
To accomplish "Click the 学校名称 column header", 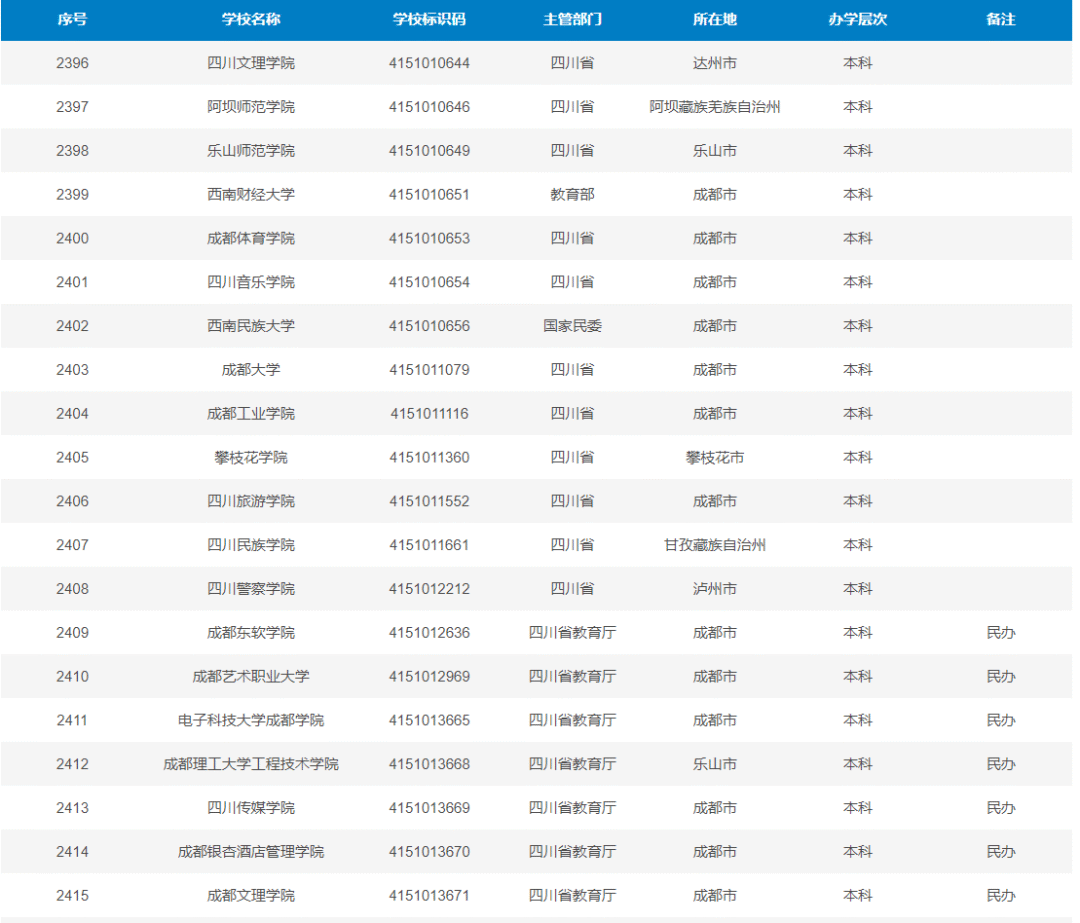I will click(251, 19).
